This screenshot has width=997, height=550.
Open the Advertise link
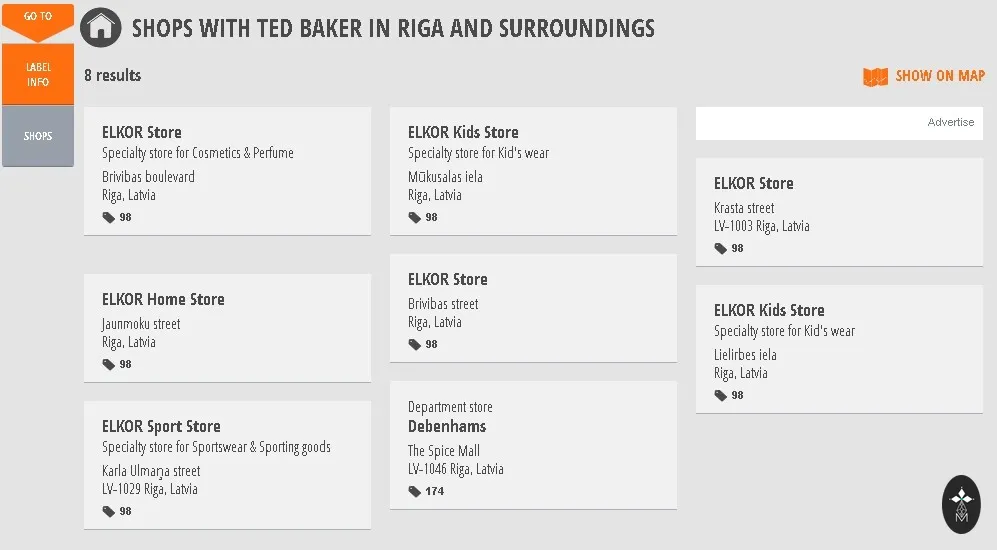click(950, 122)
